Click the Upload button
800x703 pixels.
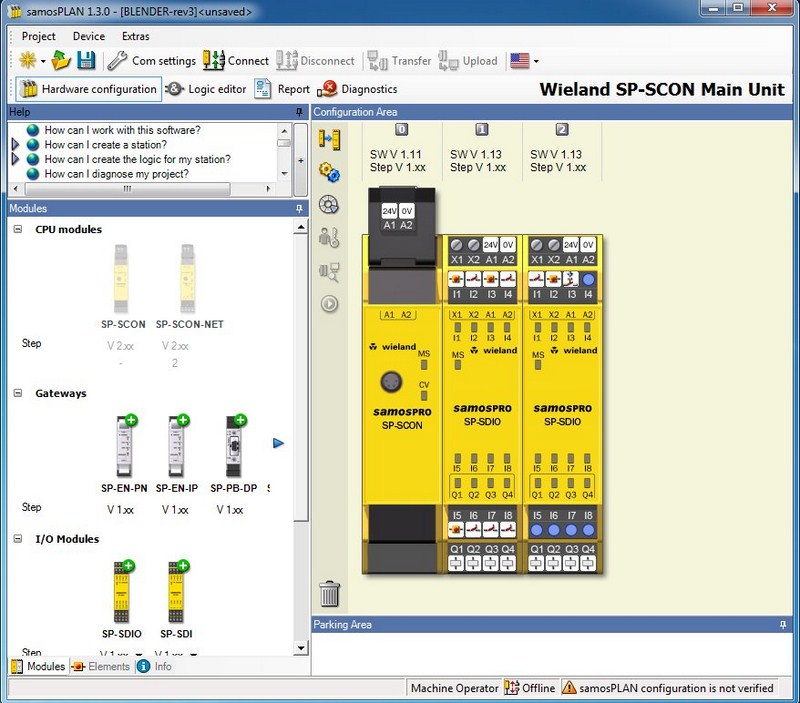467,61
